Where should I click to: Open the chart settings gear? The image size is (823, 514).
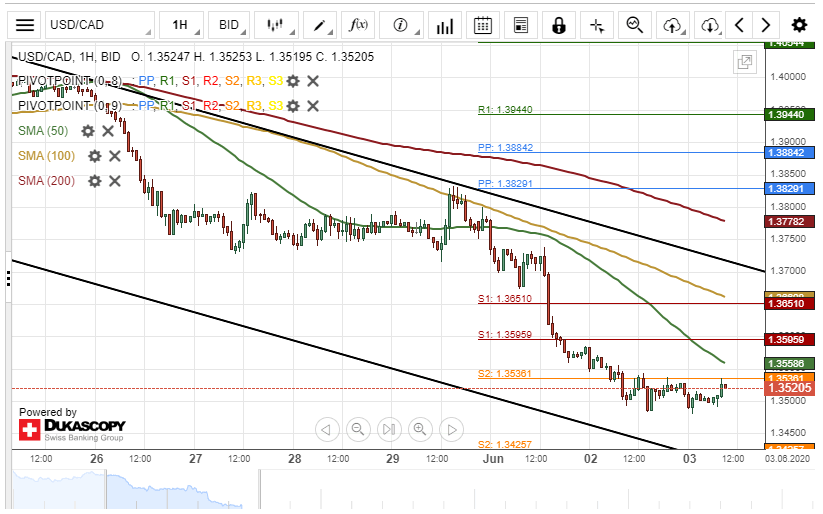coord(799,25)
